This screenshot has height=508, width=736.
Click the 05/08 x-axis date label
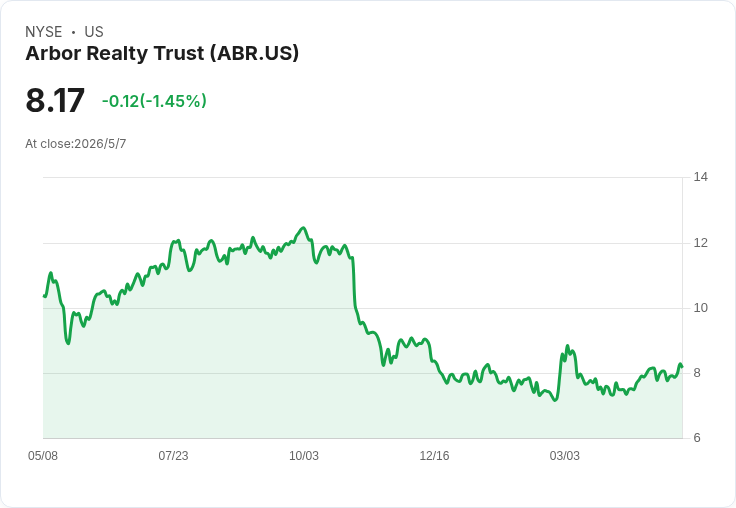(43, 456)
